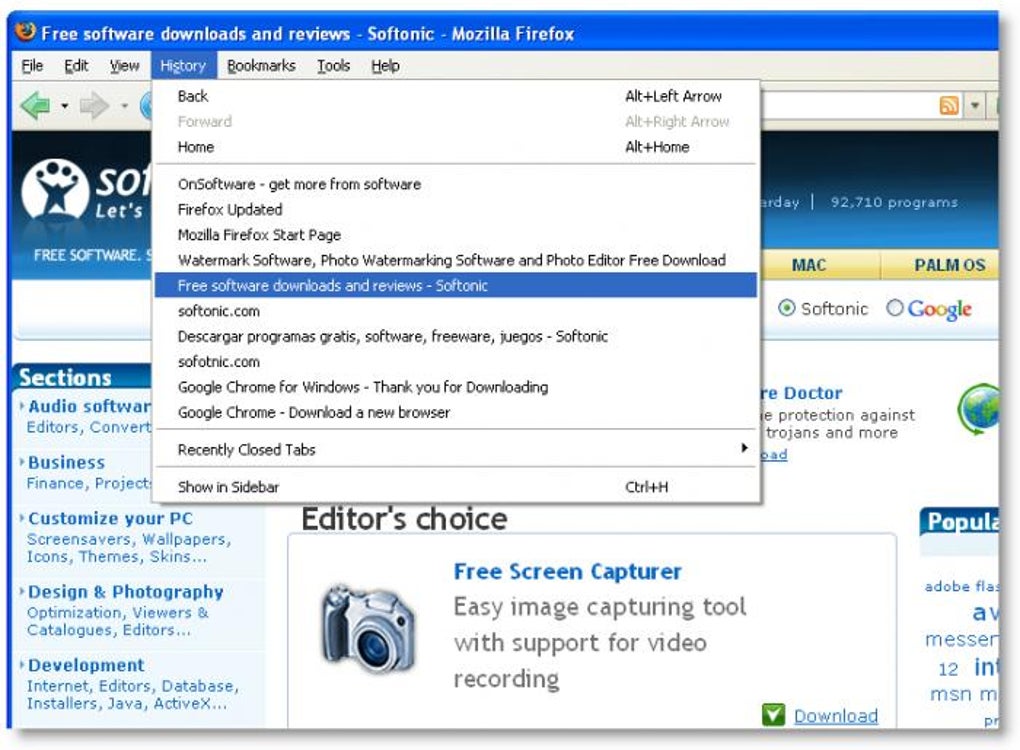The height and width of the screenshot is (750, 1020).
Task: Select Mozilla Firefox Start Page history entry
Action: coord(456,235)
